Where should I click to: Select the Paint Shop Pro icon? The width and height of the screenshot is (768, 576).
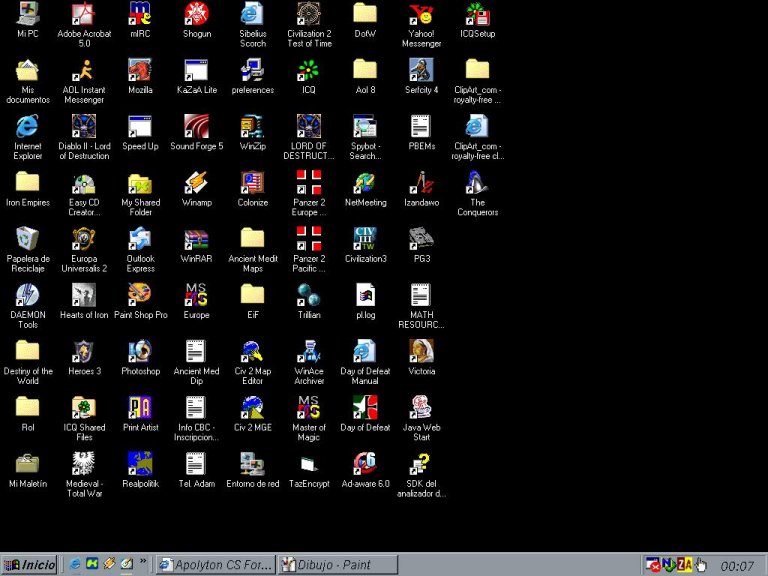140,296
